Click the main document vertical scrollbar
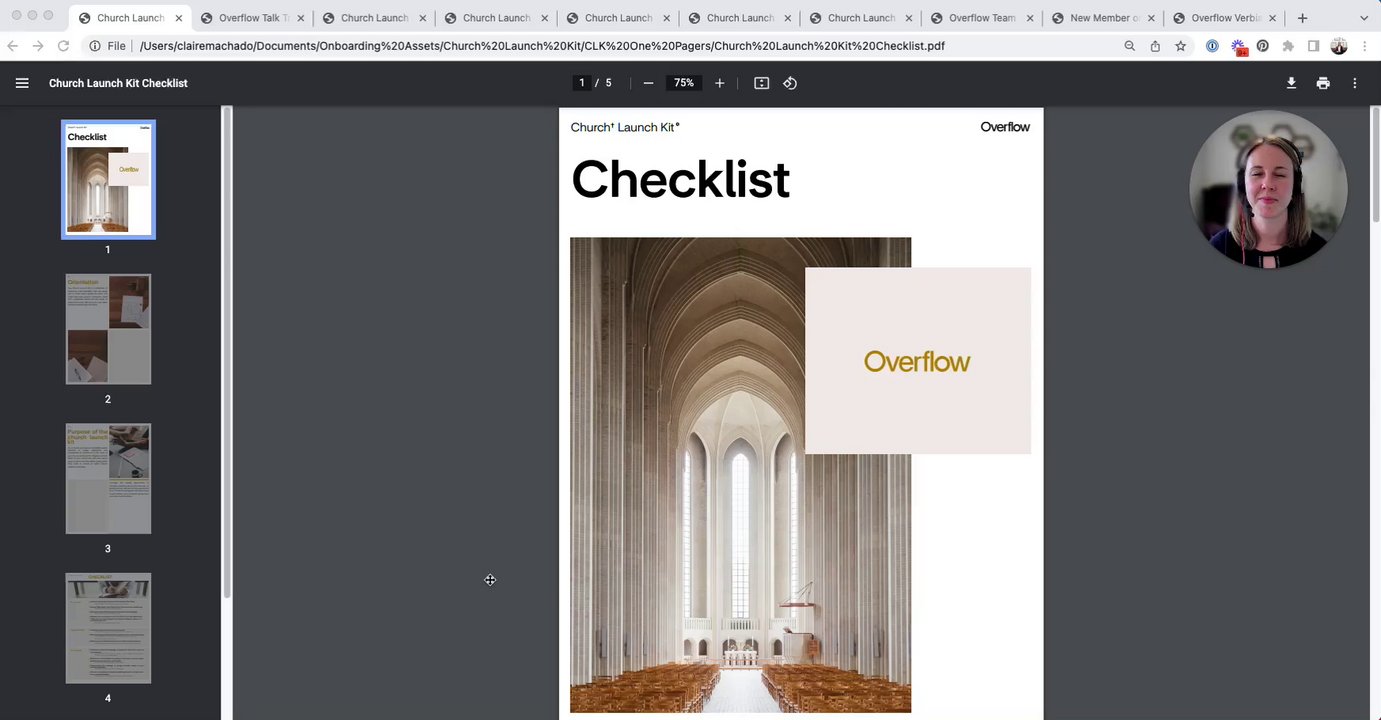 (x=1375, y=165)
